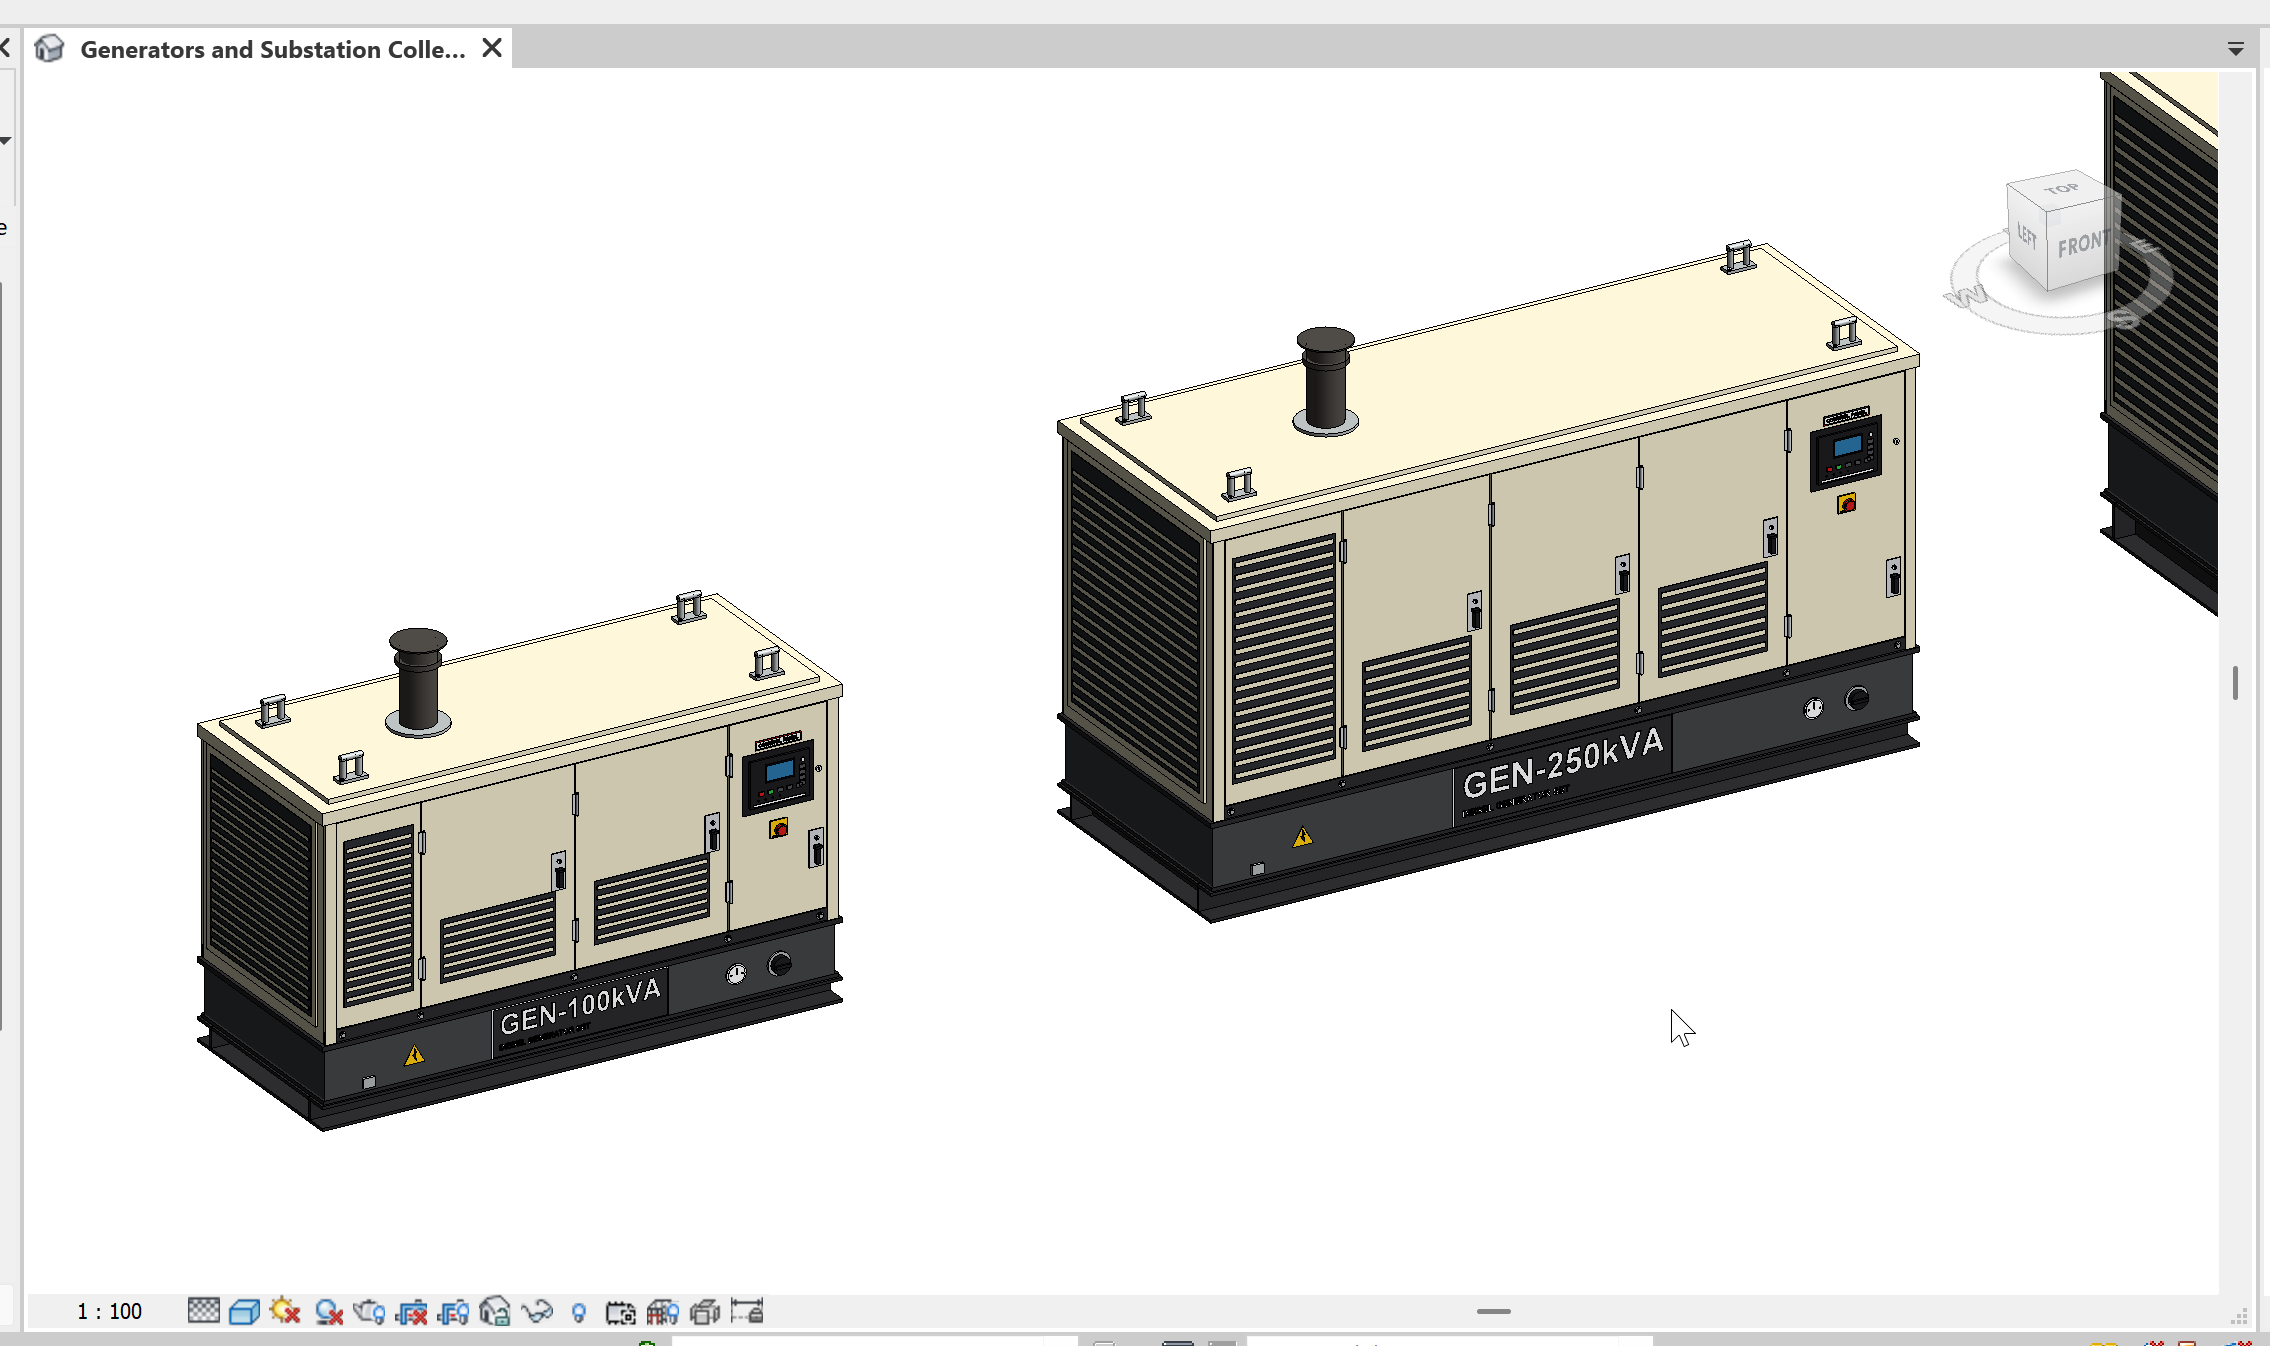The width and height of the screenshot is (2270, 1346).
Task: Select the GEN-100kVA generator label
Action: coord(580,1006)
